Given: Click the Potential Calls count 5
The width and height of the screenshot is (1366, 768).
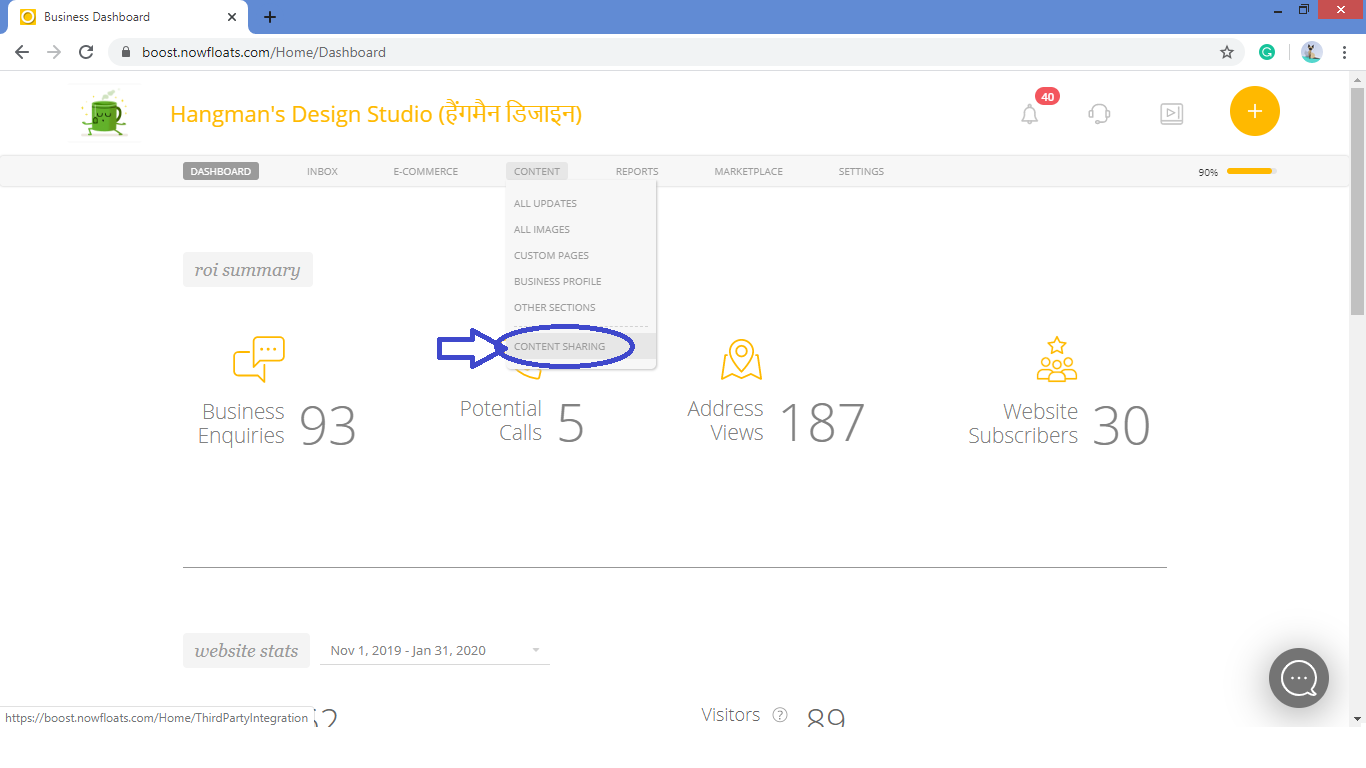Looking at the screenshot, I should [570, 423].
